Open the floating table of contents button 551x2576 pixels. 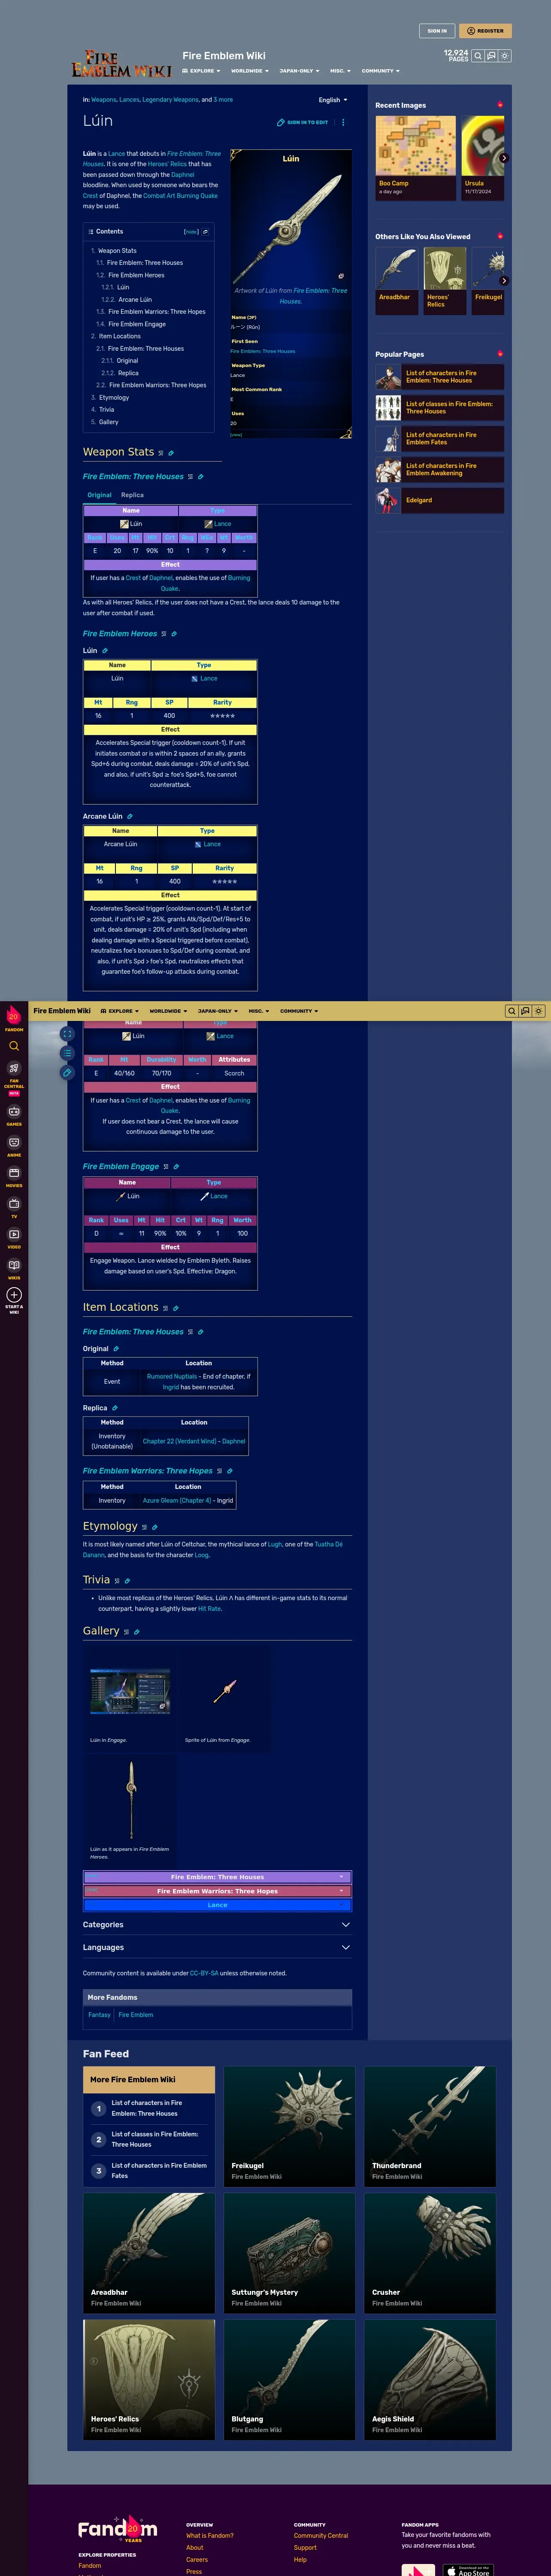tap(67, 1053)
